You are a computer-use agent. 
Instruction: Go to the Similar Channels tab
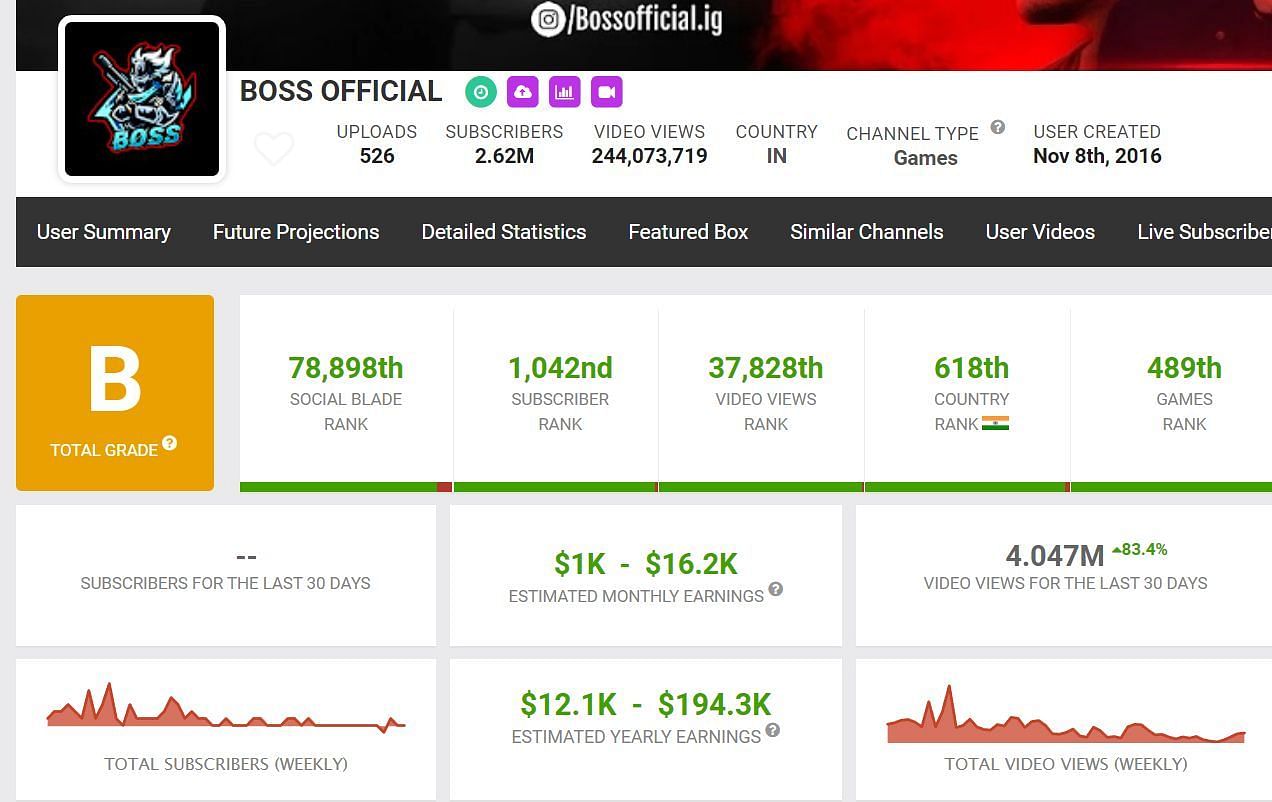[x=866, y=232]
